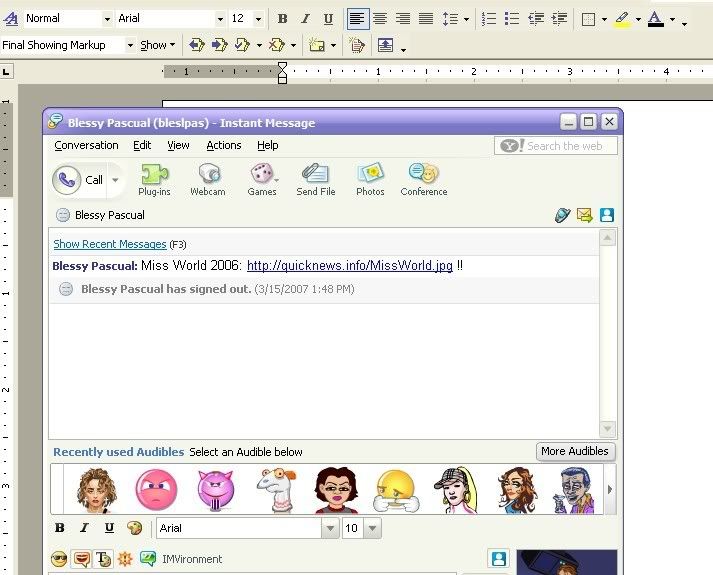Click Show Recent Messages link
The image size is (713, 575).
[110, 244]
